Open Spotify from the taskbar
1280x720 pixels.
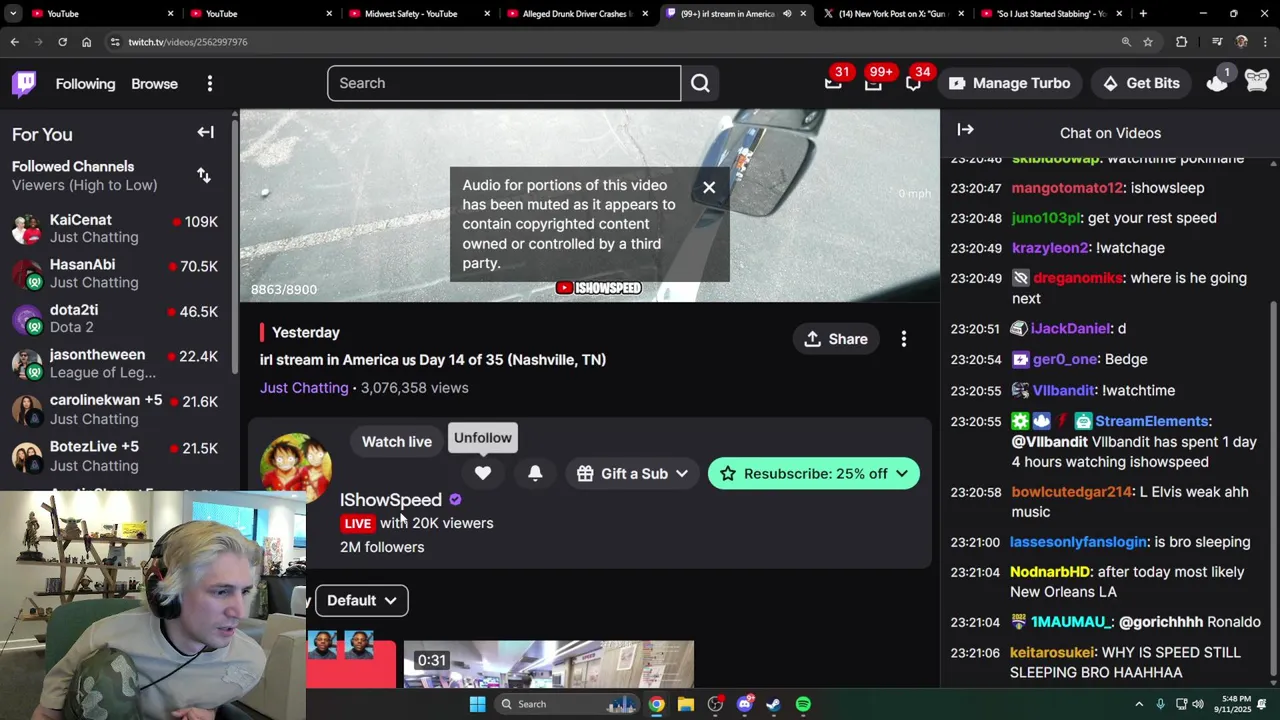[803, 704]
